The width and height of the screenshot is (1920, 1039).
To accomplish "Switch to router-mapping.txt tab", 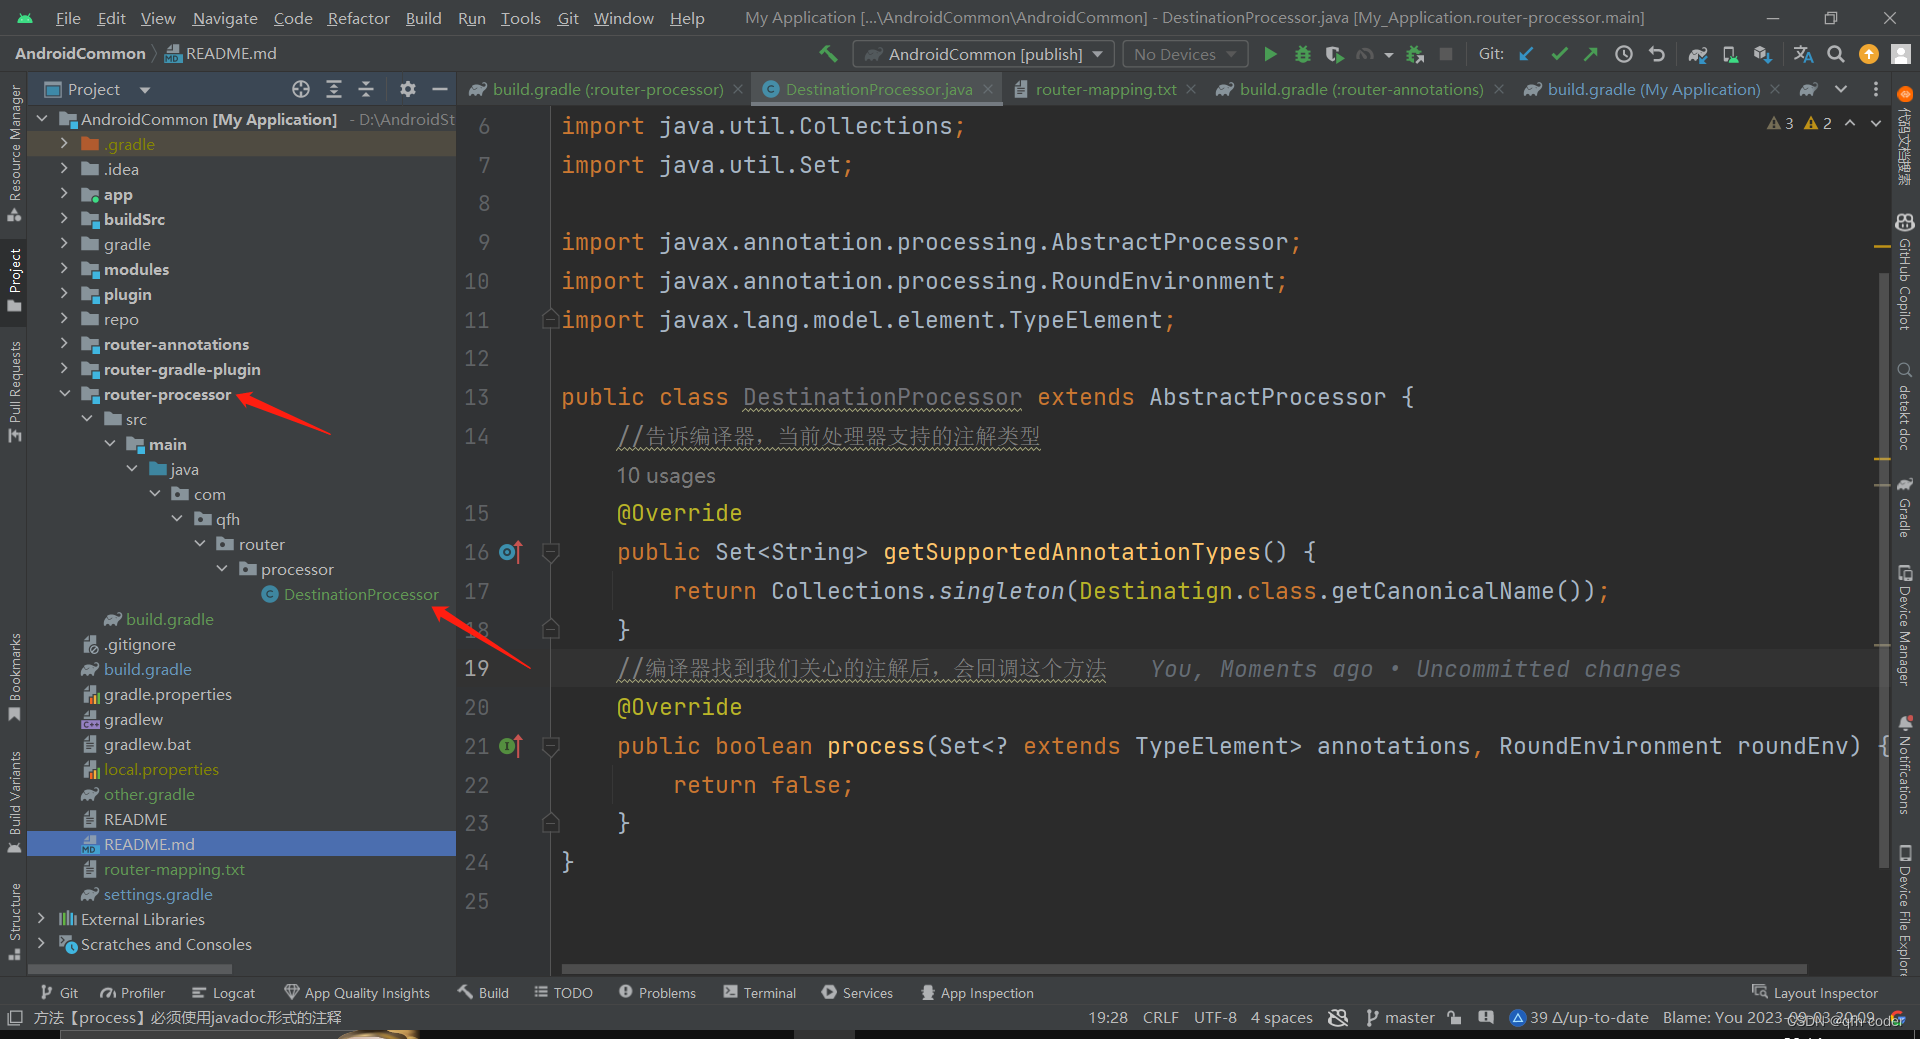I will point(1105,89).
